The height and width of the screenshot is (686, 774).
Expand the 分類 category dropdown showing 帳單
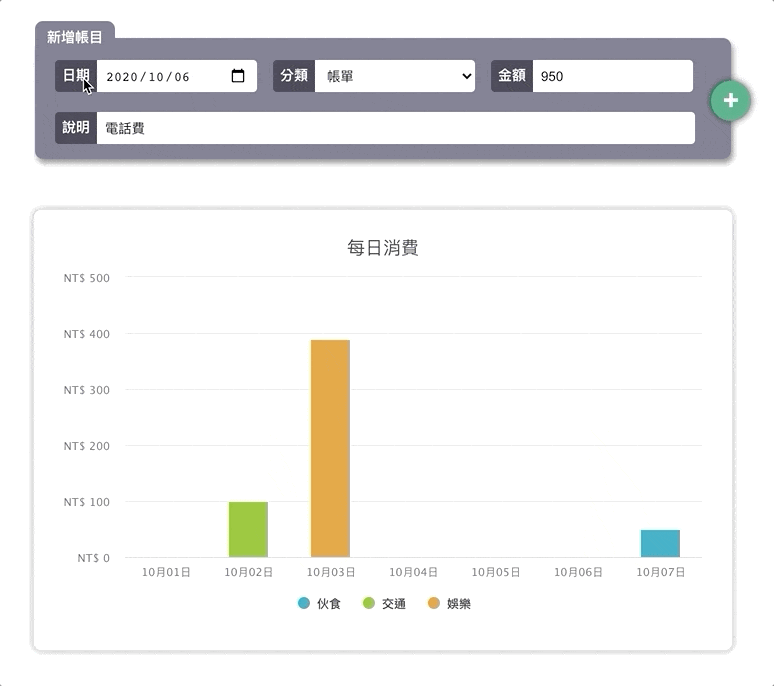[395, 76]
